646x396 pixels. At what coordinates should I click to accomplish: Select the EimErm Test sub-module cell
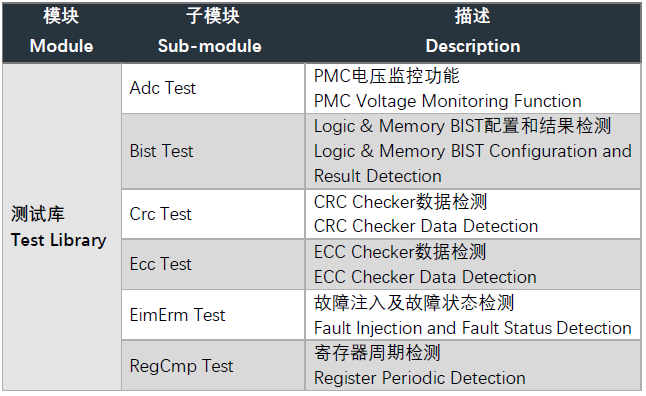point(213,315)
